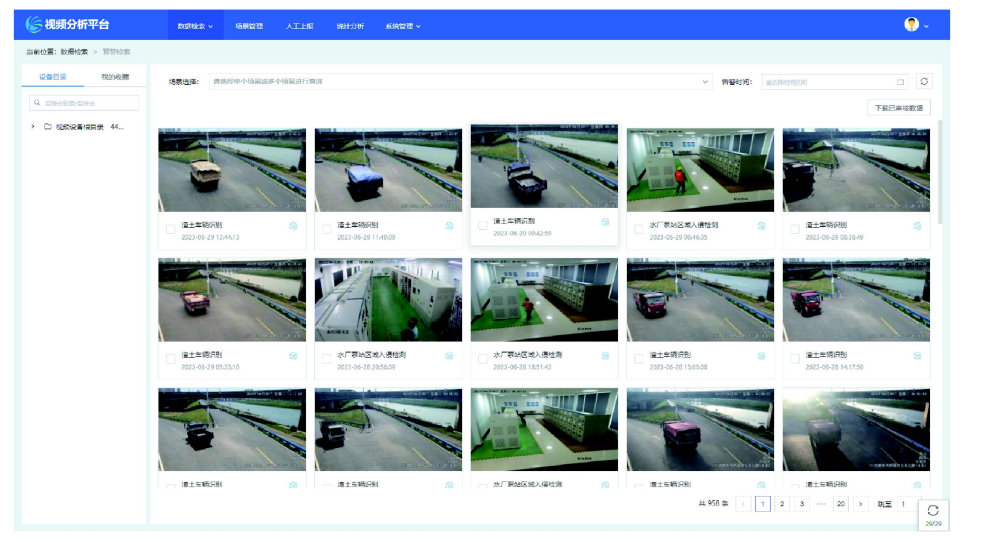Open the thumbnail of the 13:44:13 truck capture
Screen dimensions: 983x542
[232, 170]
